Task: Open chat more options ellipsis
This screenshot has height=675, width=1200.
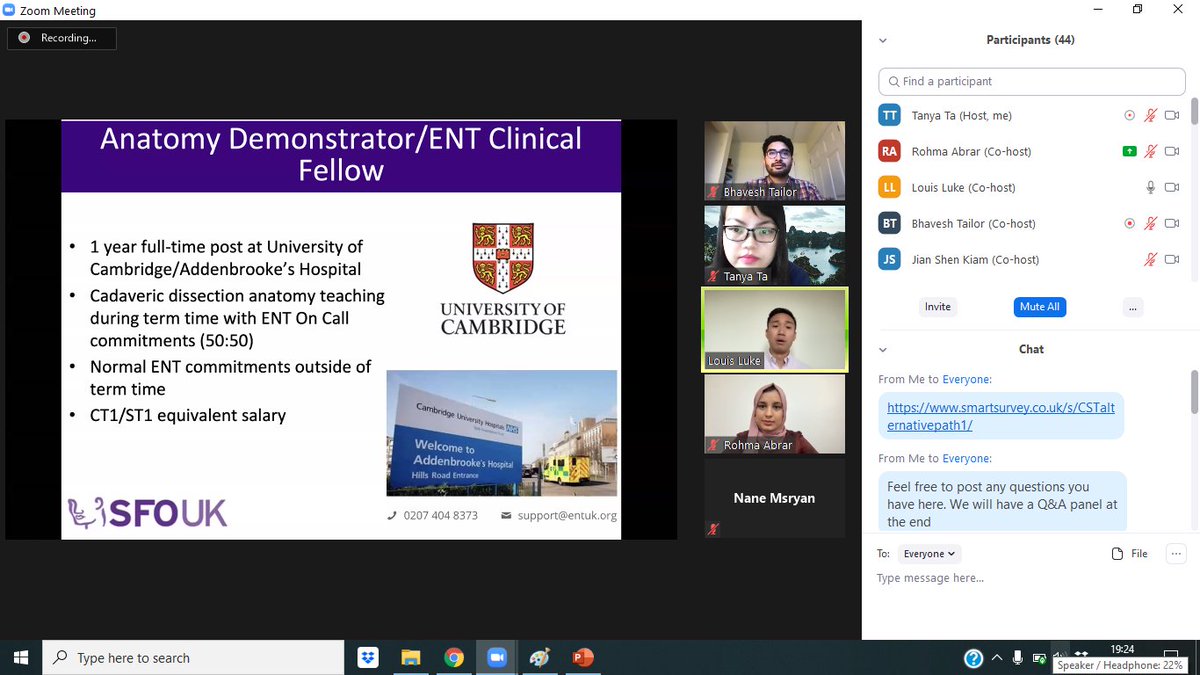Action: pos(1175,554)
